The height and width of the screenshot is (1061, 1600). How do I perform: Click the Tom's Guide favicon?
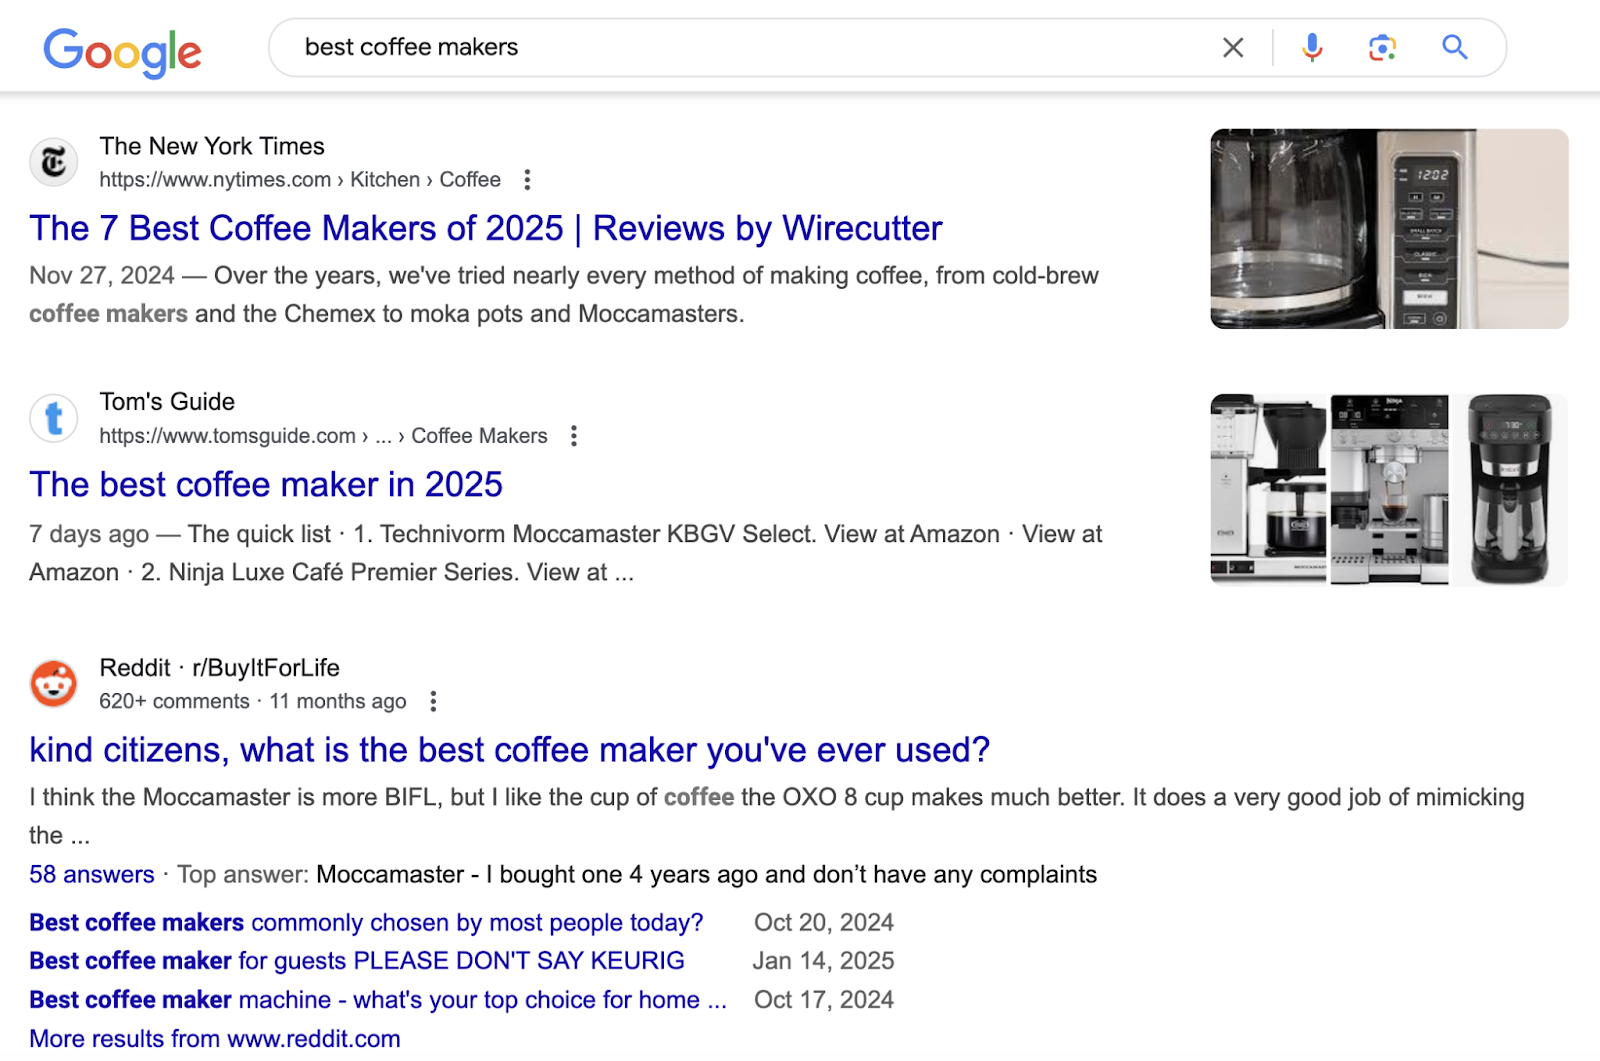(54, 418)
